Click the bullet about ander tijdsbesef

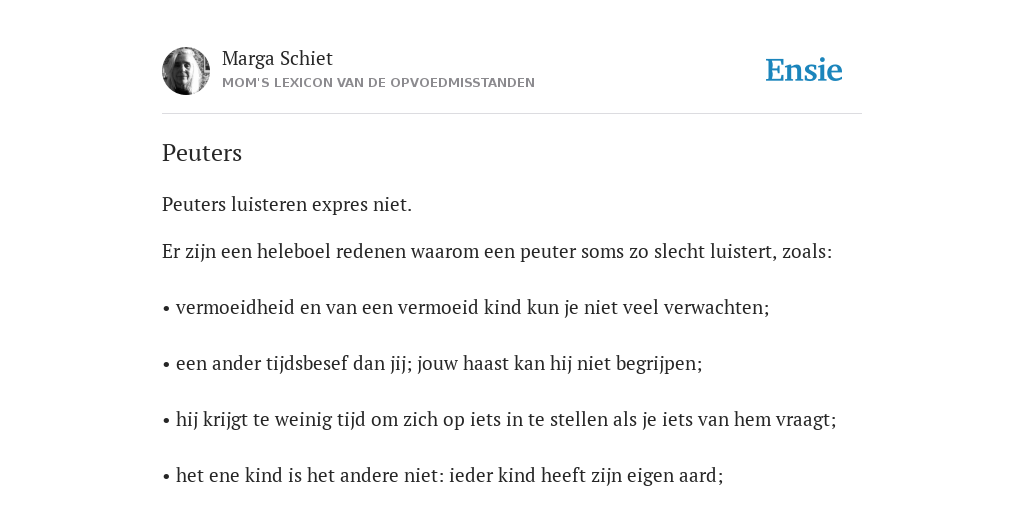[432, 363]
